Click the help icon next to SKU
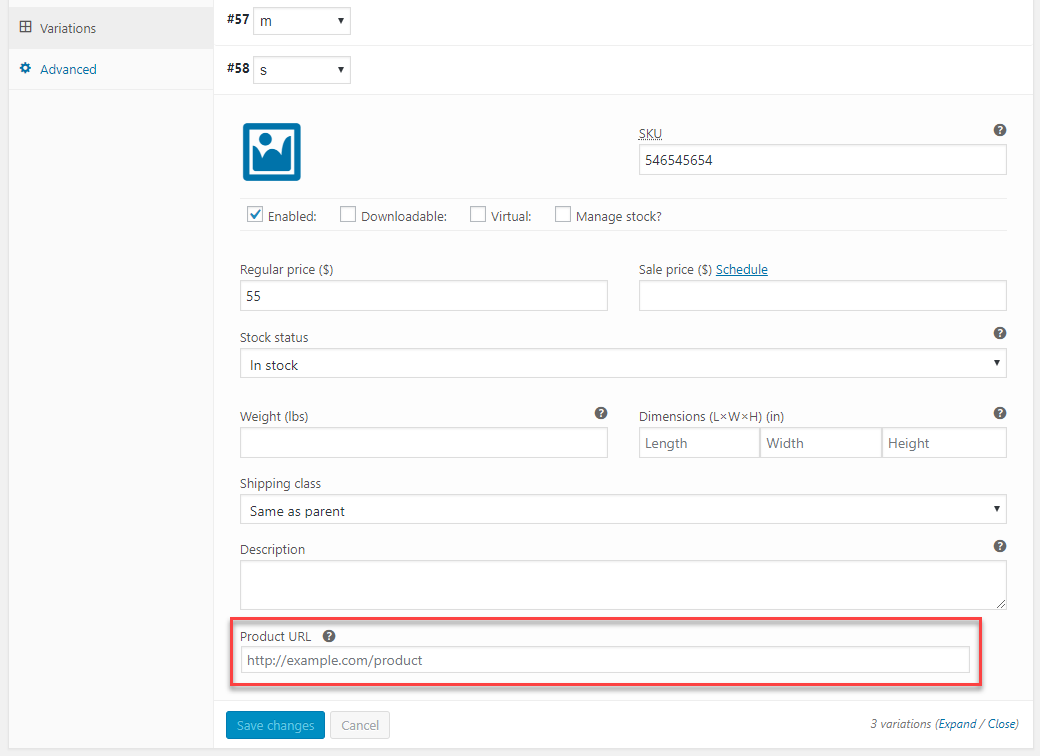1040x756 pixels. click(x=1000, y=130)
